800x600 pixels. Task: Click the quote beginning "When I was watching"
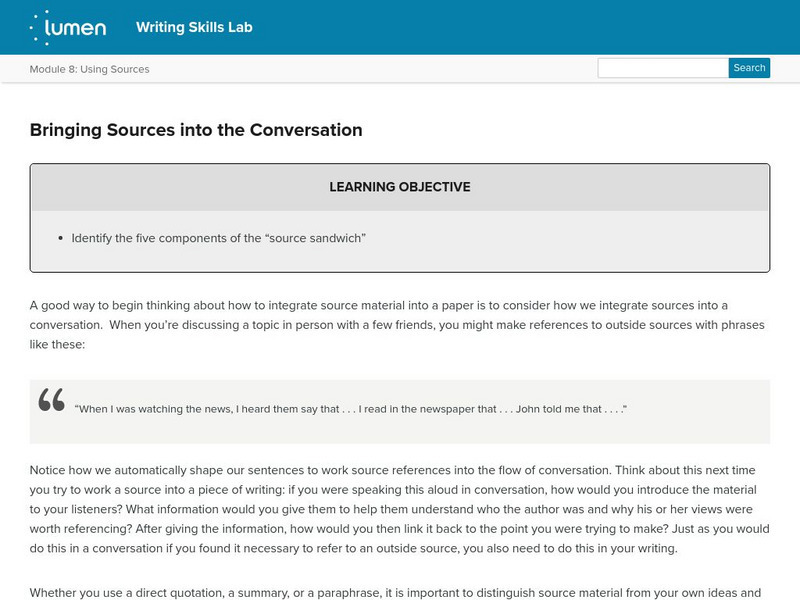[350, 408]
